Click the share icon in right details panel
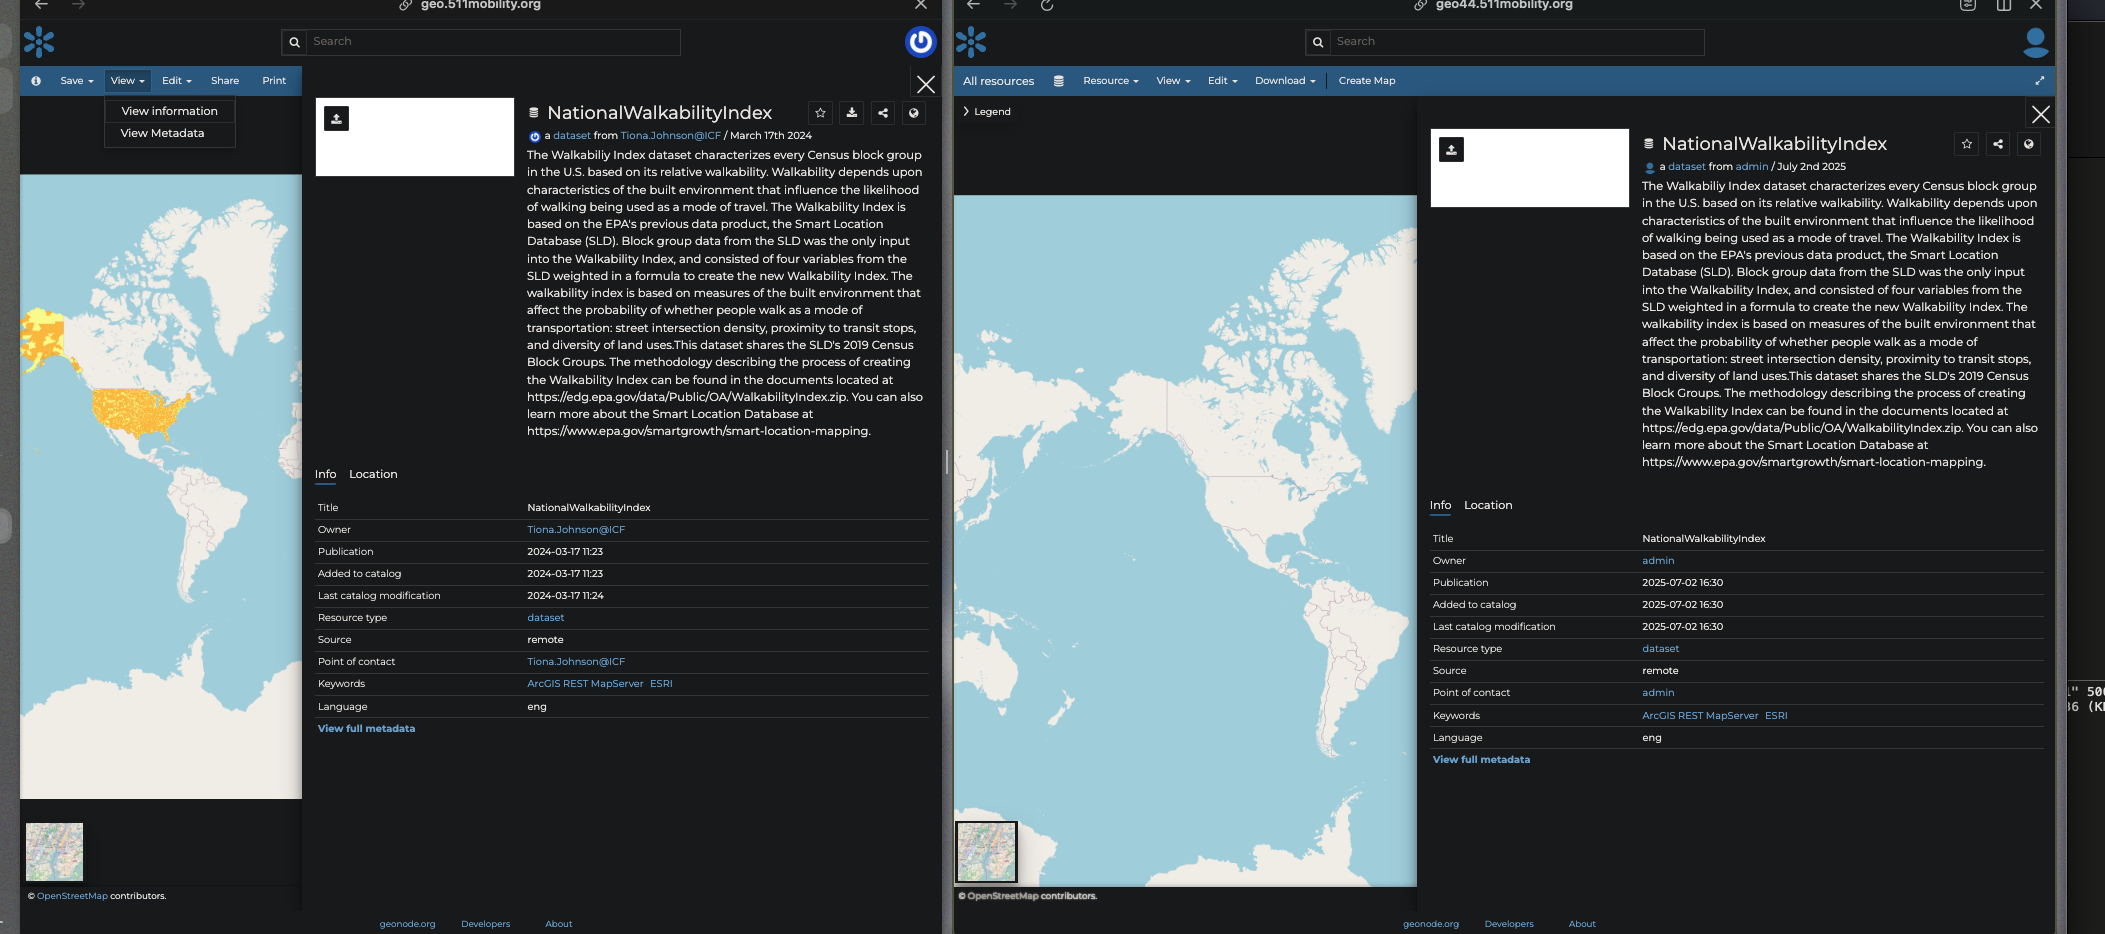Image resolution: width=2105 pixels, height=934 pixels. (x=1997, y=144)
